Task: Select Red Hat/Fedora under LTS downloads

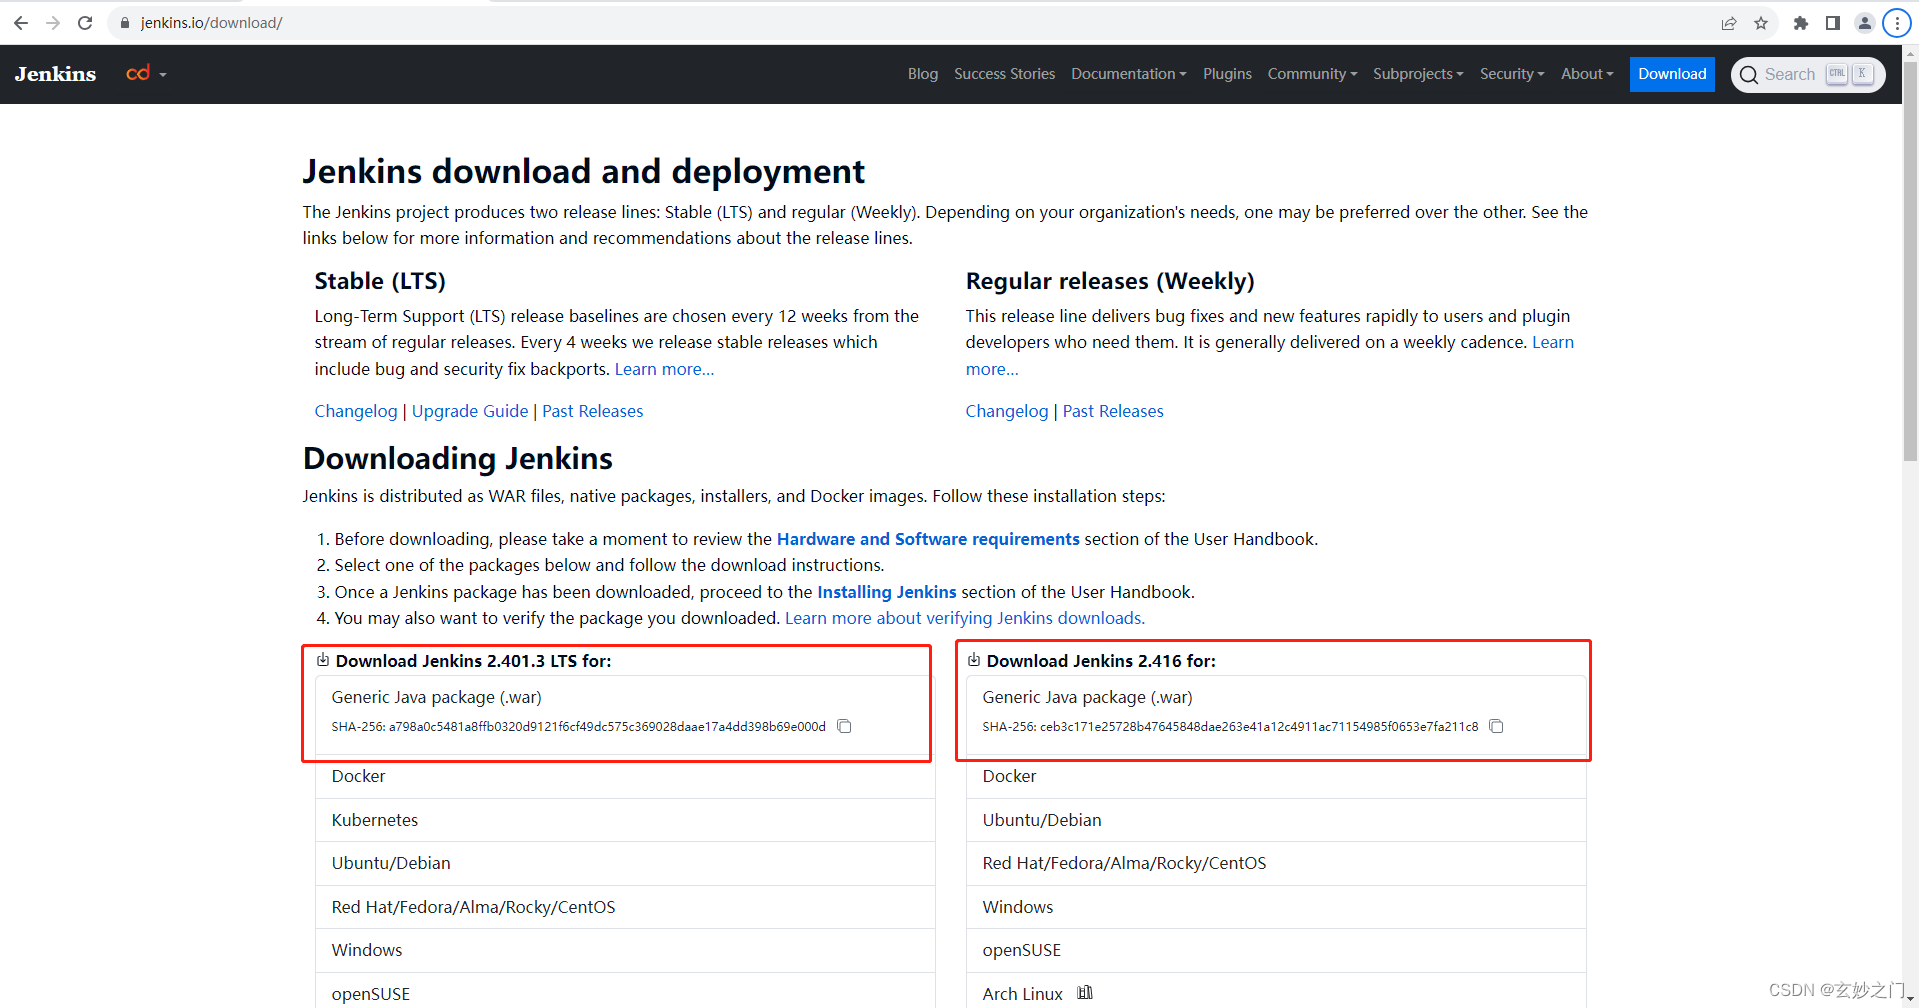Action: [625, 907]
